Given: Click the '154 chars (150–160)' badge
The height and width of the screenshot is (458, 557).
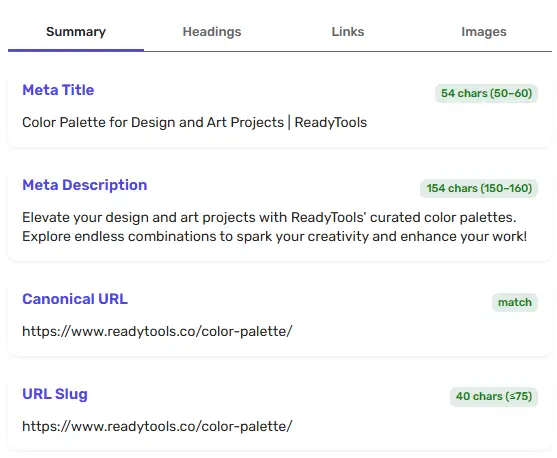Looking at the screenshot, I should pos(479,188).
